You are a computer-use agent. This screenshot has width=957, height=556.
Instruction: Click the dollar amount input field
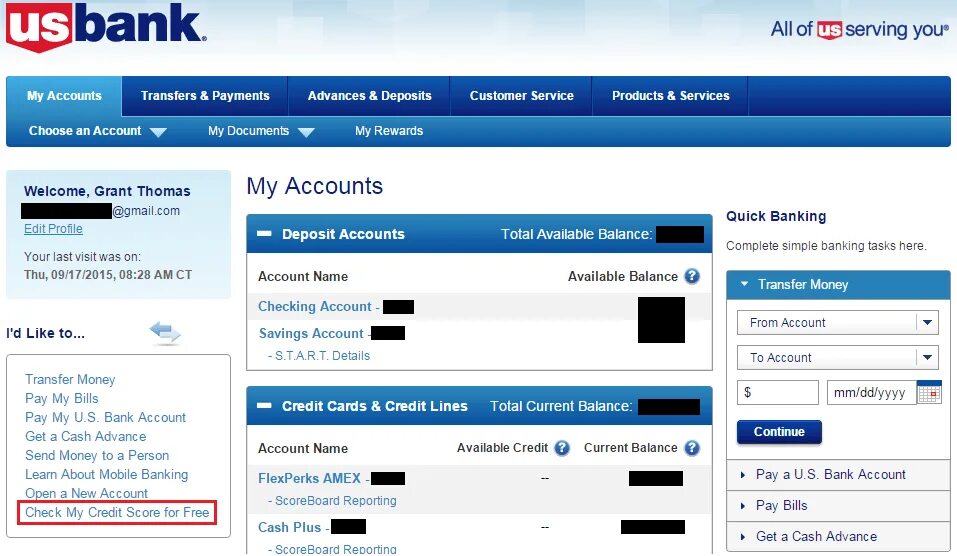(778, 392)
